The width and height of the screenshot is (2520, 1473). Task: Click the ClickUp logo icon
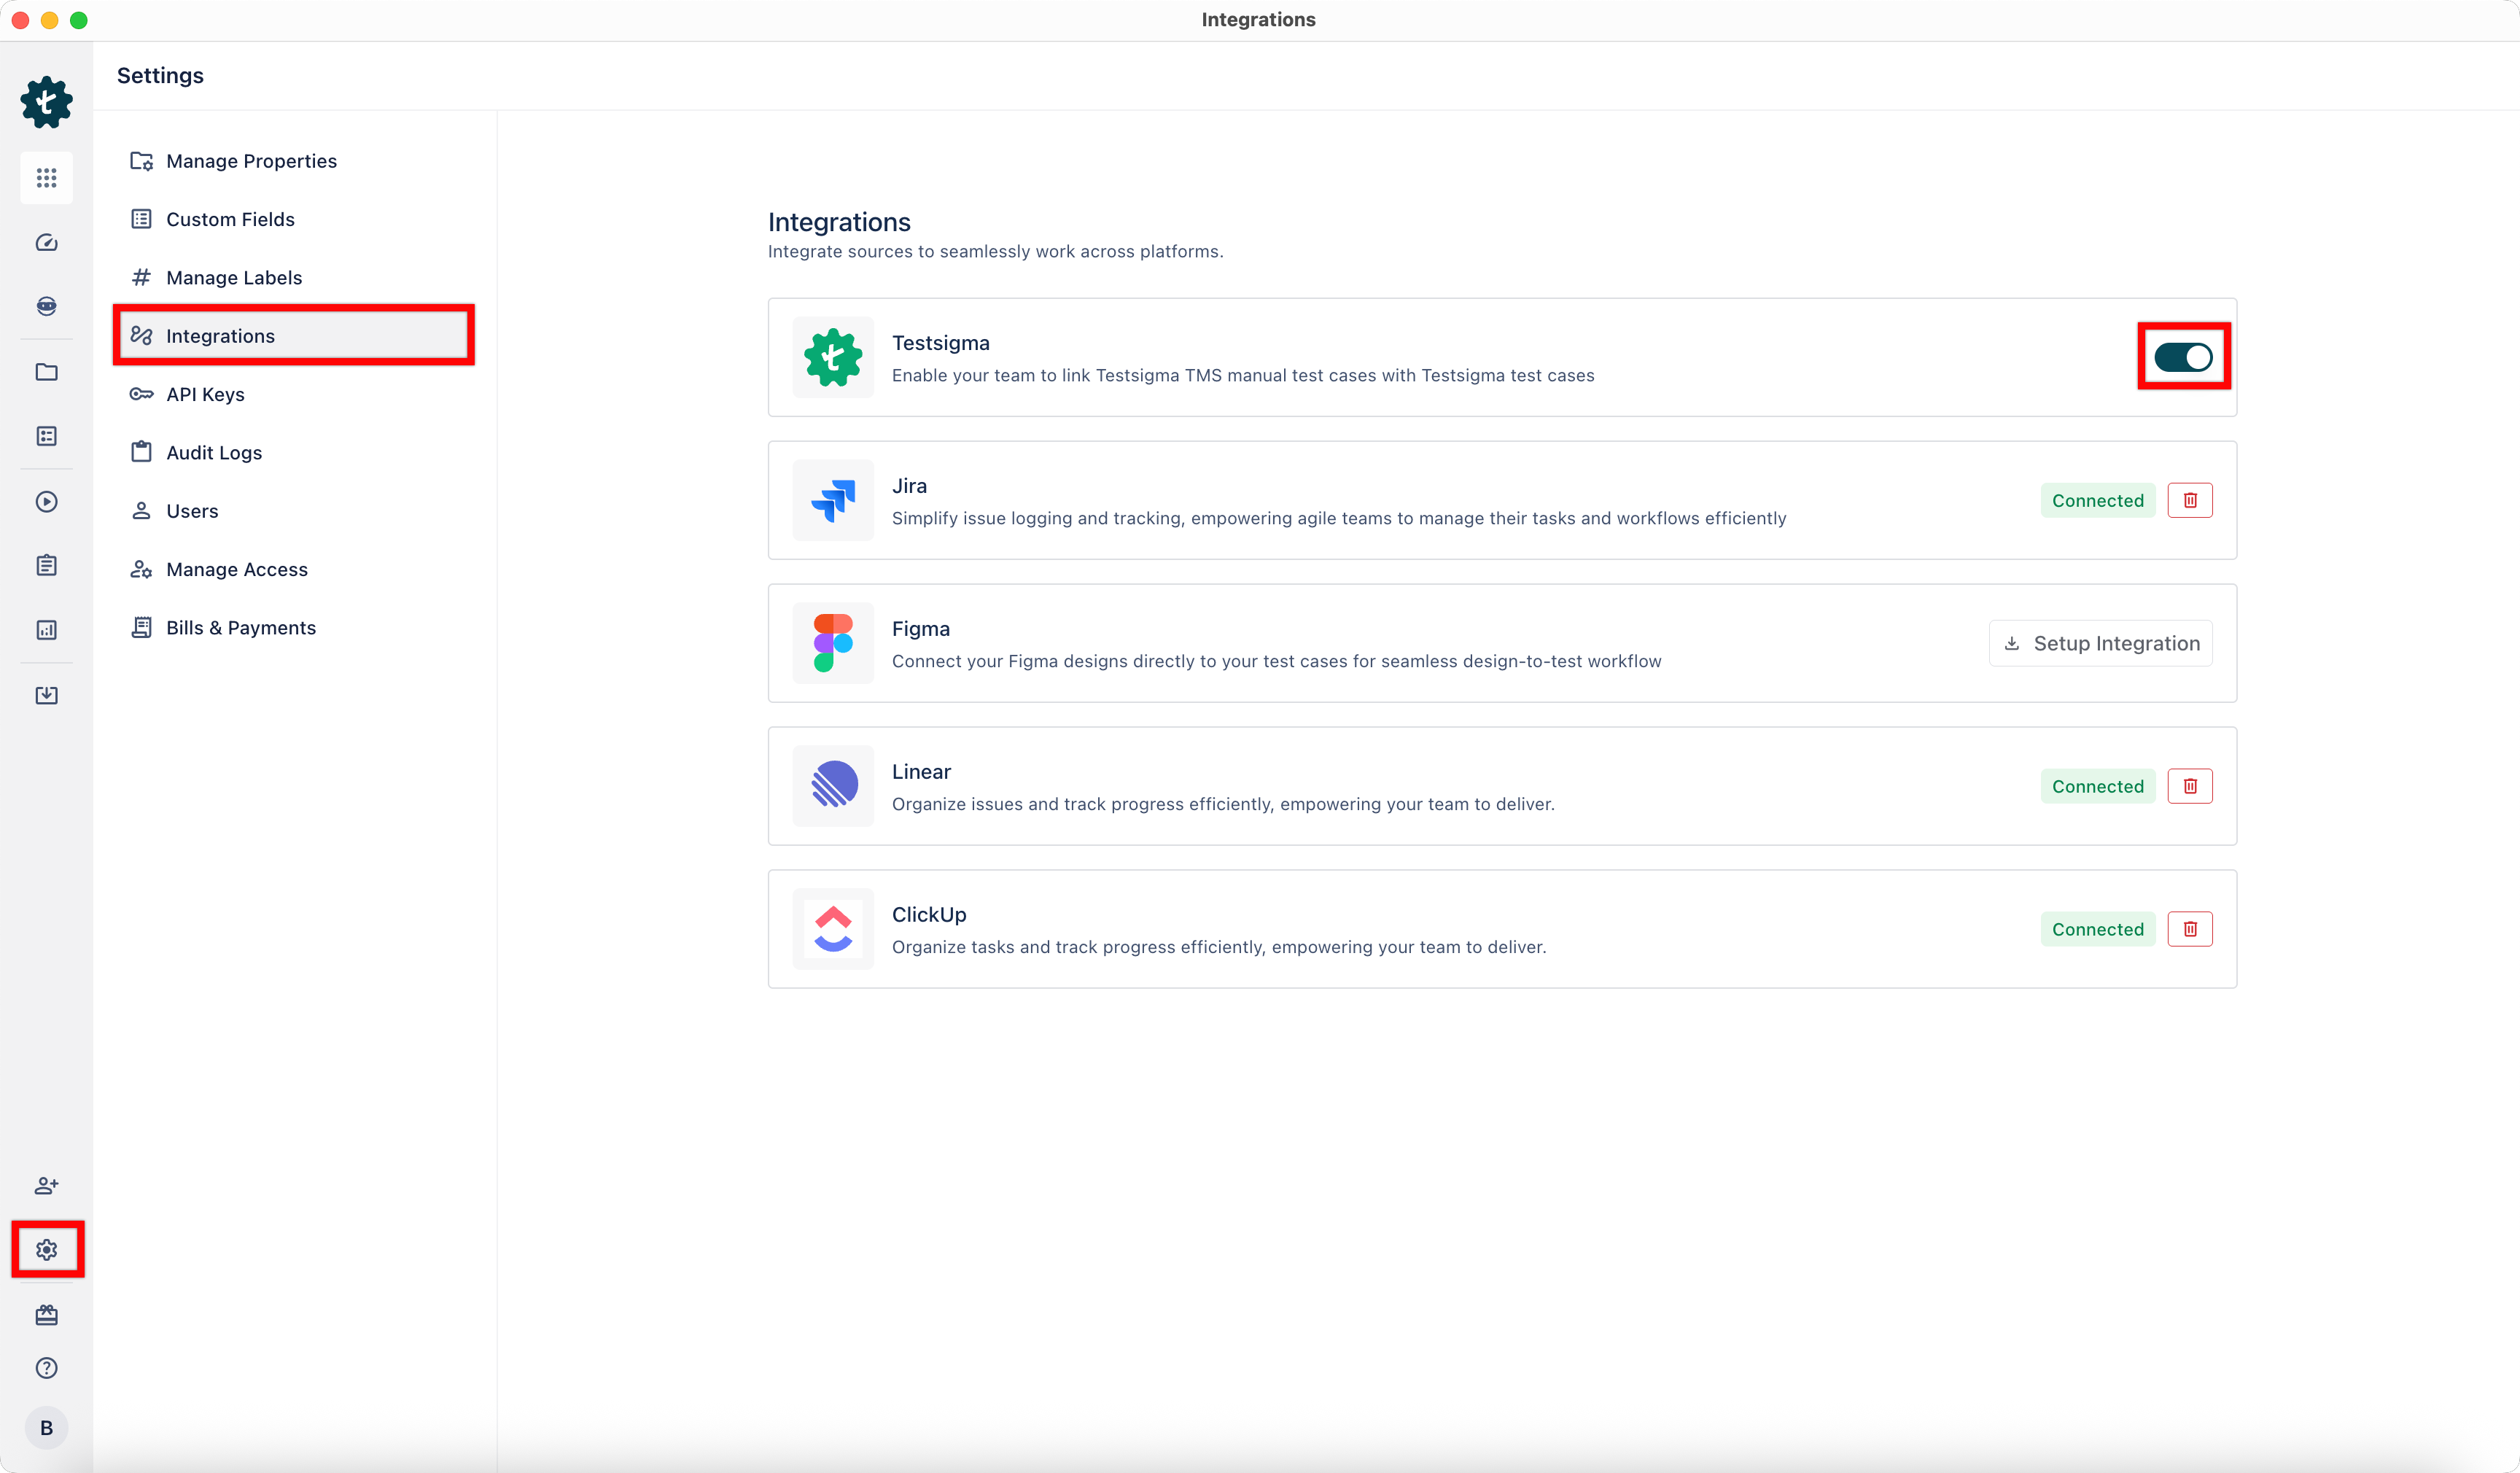click(833, 929)
